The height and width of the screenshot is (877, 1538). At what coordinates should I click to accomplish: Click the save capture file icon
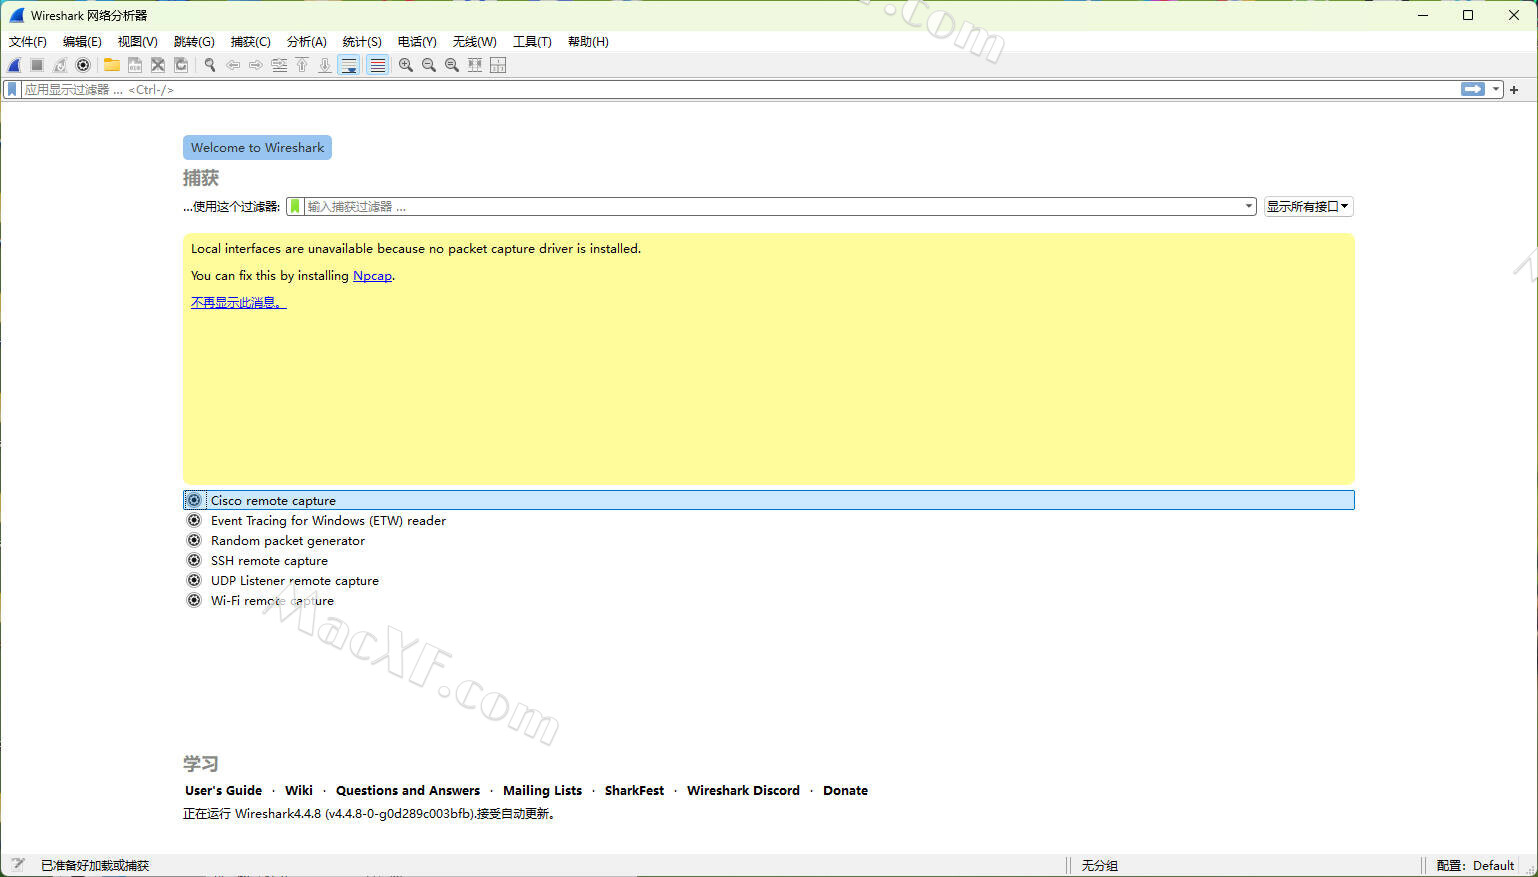click(135, 65)
